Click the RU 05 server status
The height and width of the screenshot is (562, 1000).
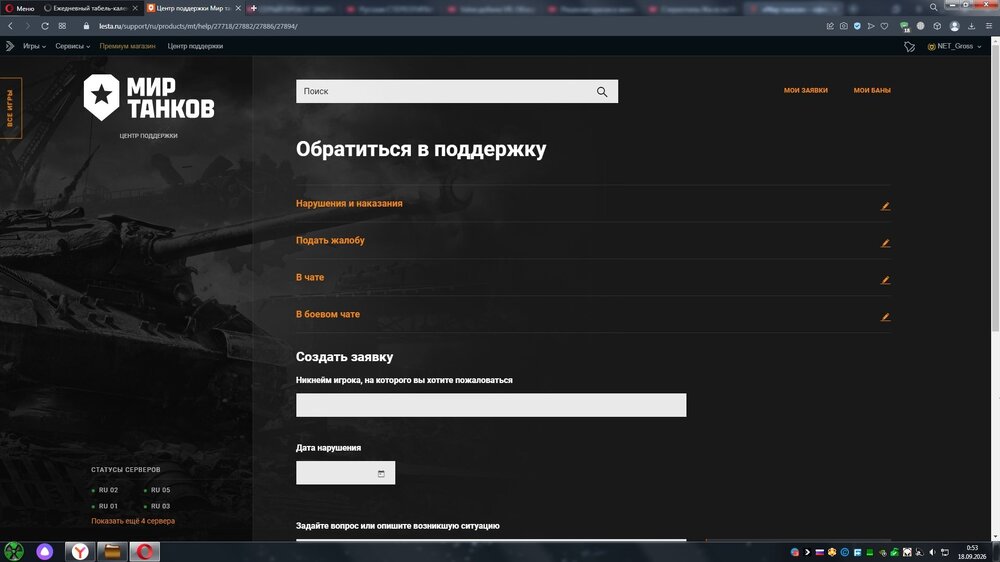(157, 490)
